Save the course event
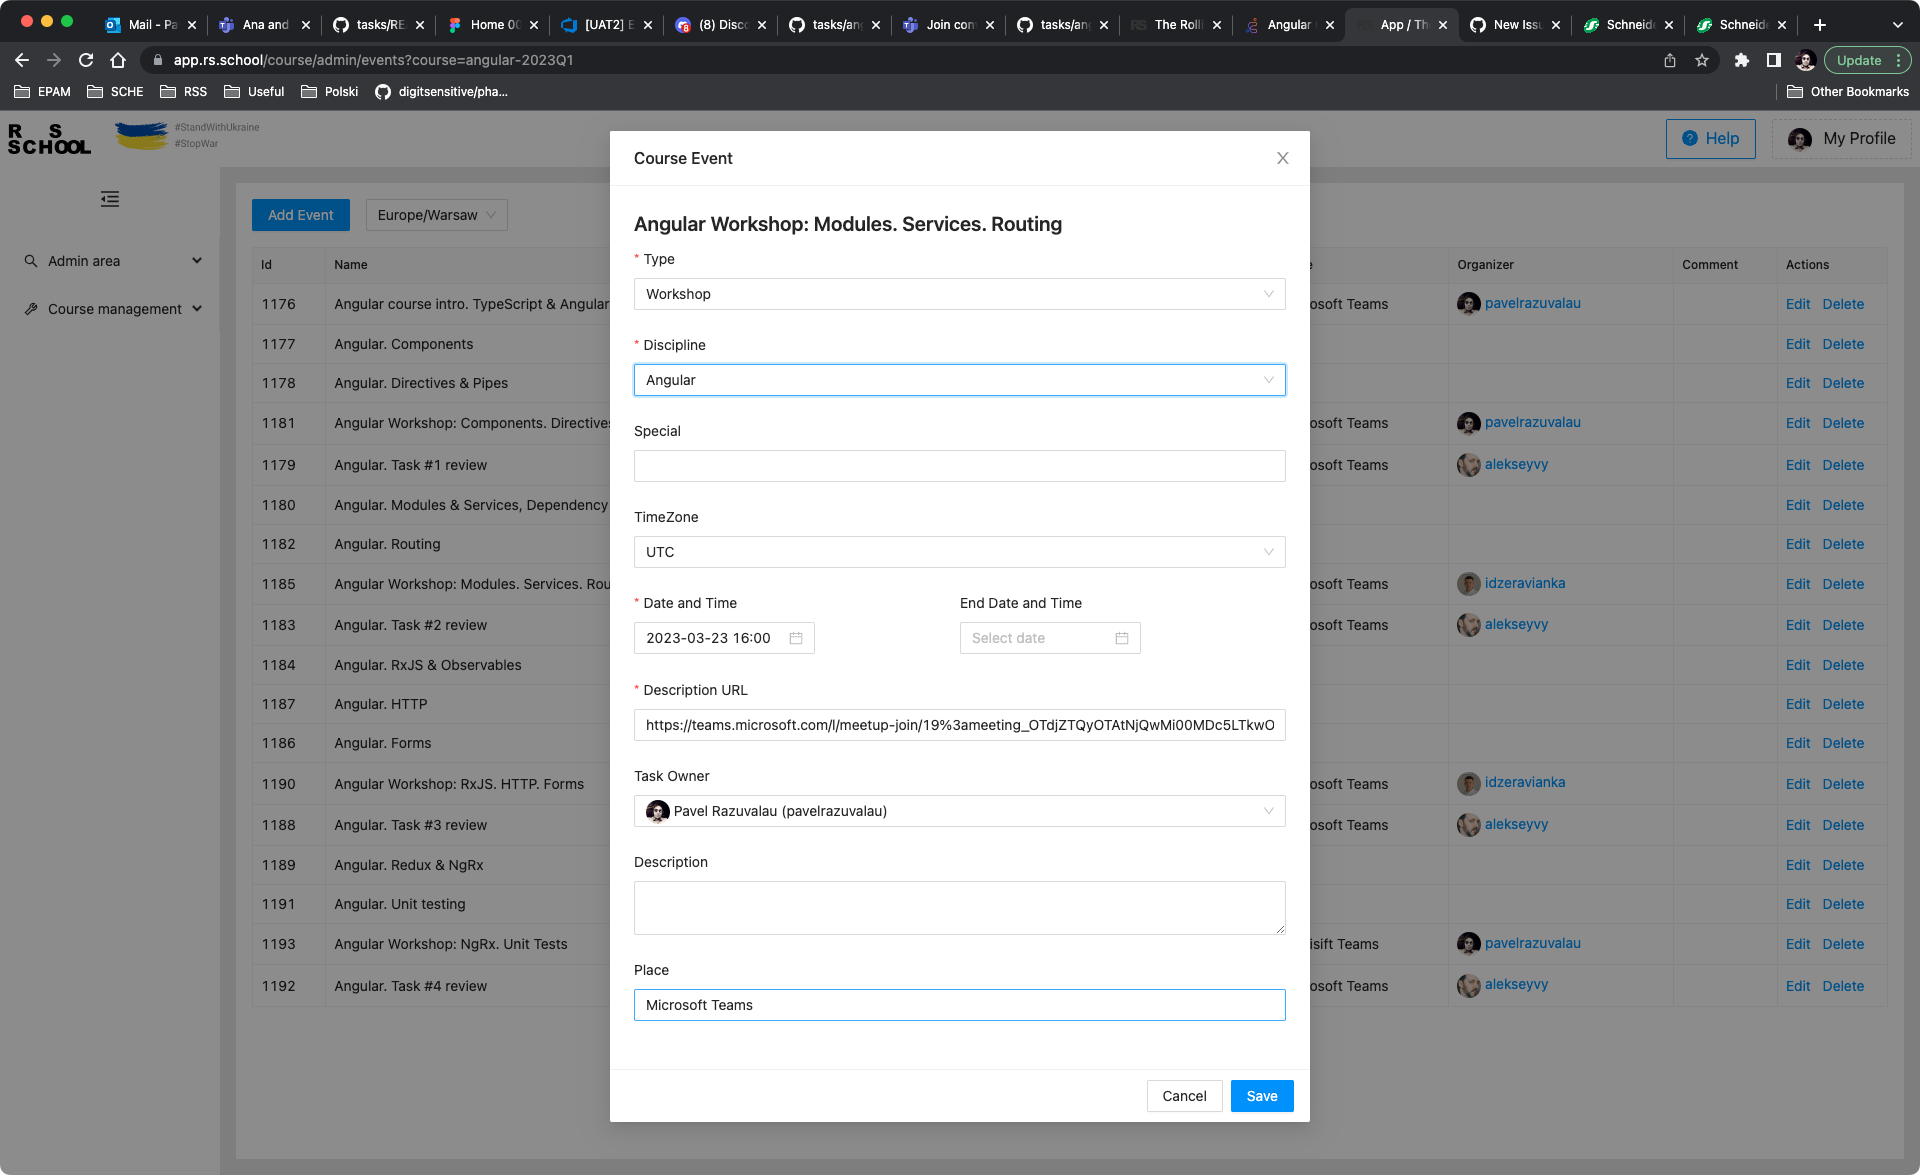 [x=1261, y=1096]
